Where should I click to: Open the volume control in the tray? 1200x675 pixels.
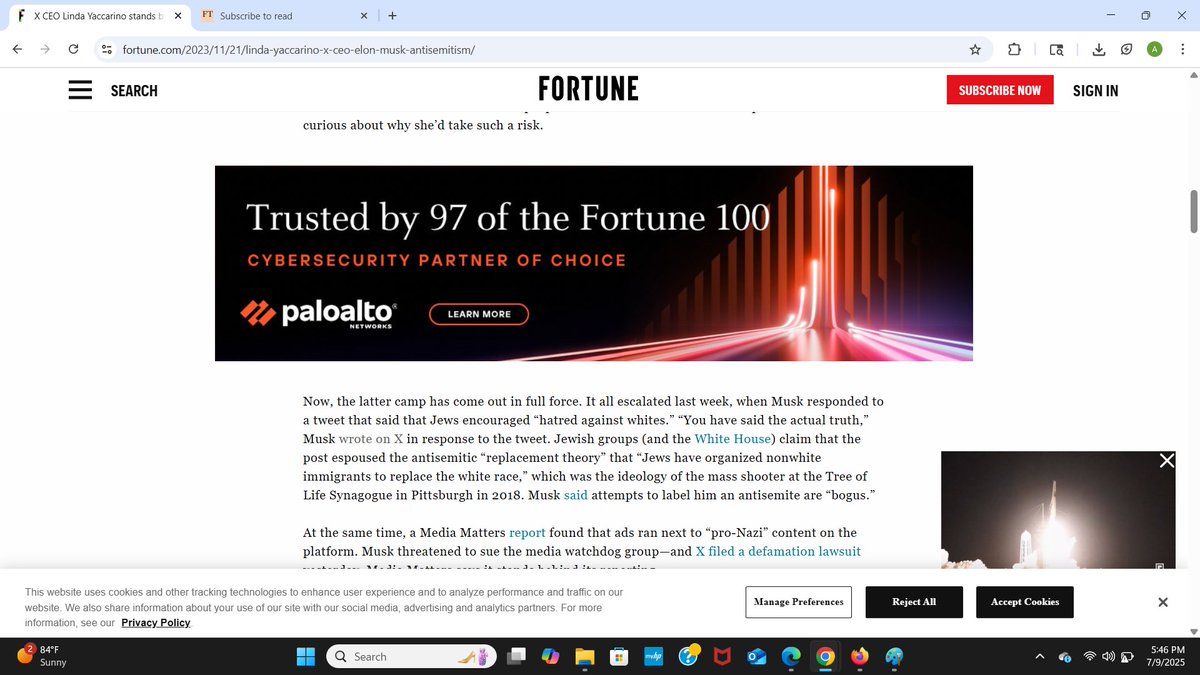(1108, 657)
